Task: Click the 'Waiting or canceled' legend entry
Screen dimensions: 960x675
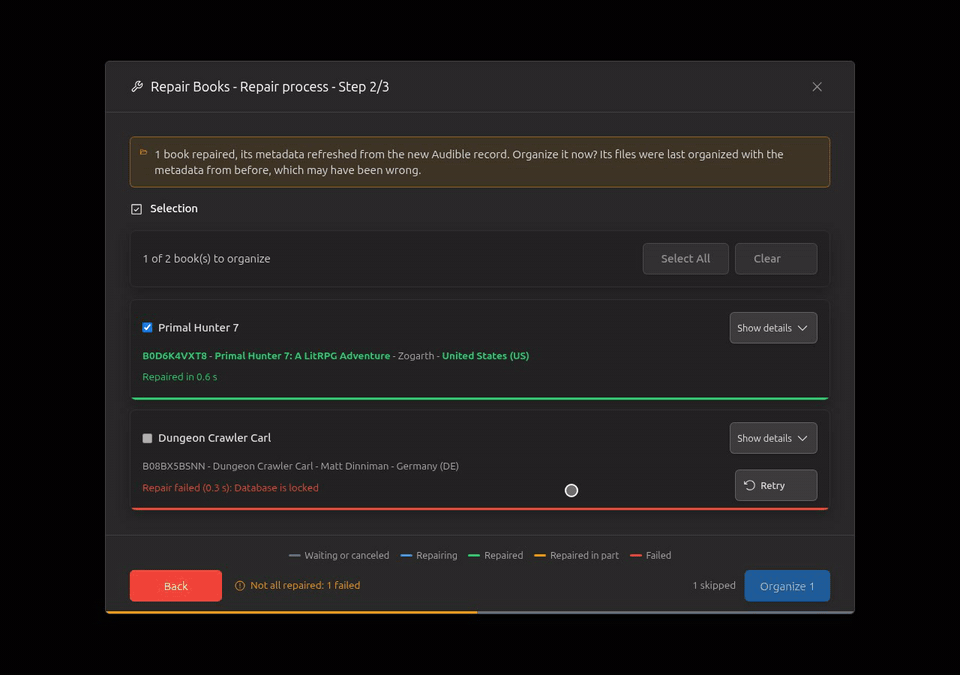Action: 339,555
